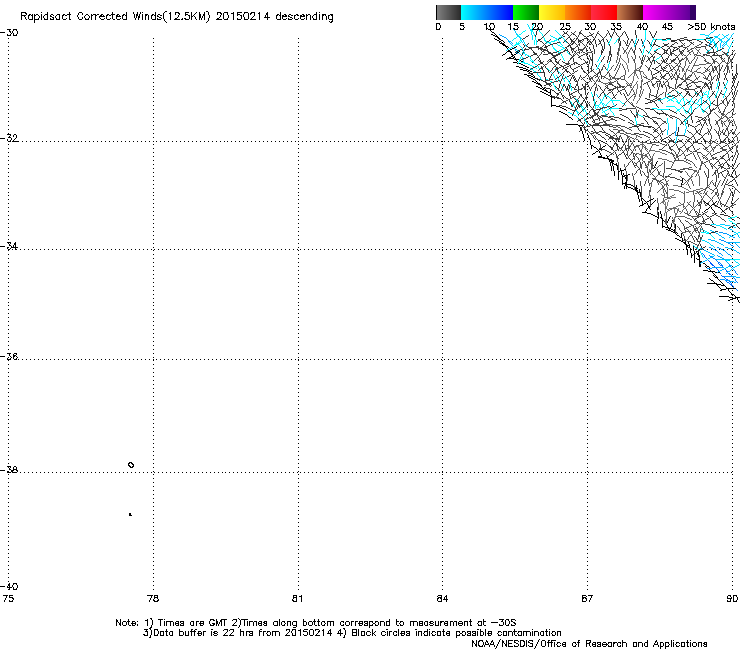
Task: Click the 'Data buffer is 22 hrs' note
Action: [x=204, y=633]
